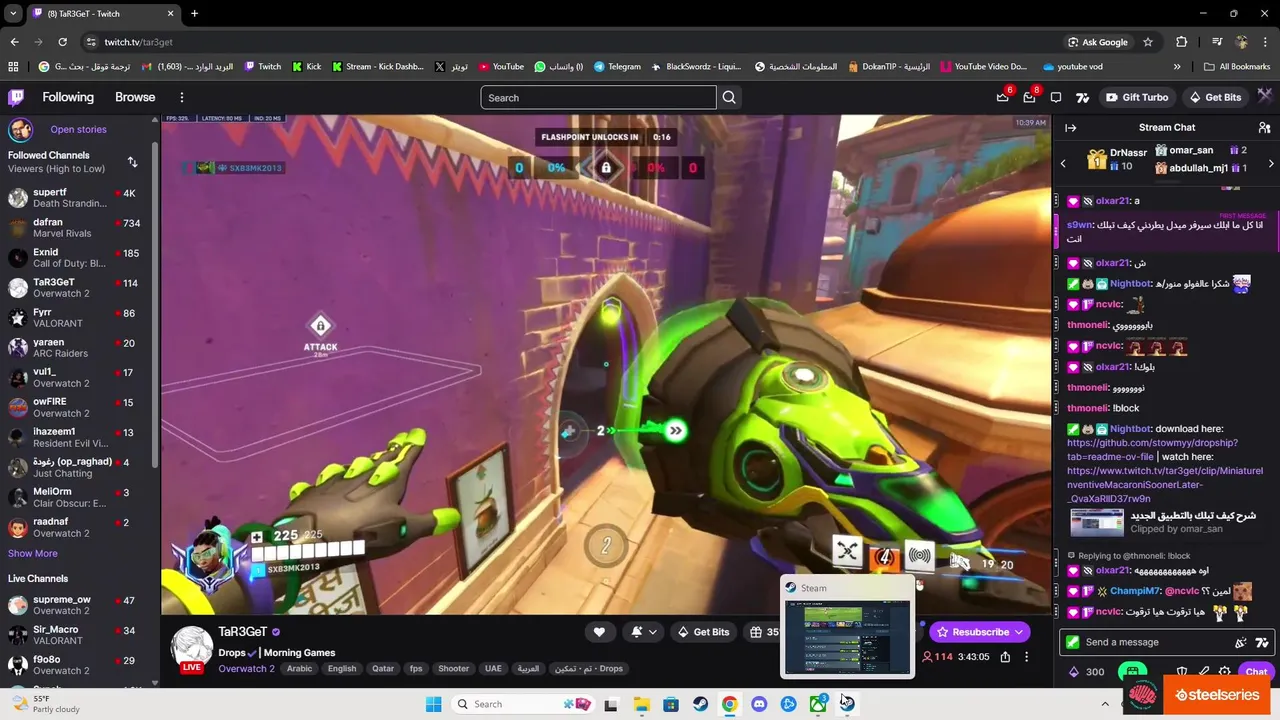Click the Overwatch 2 category link
The width and height of the screenshot is (1280, 720).
(246, 668)
